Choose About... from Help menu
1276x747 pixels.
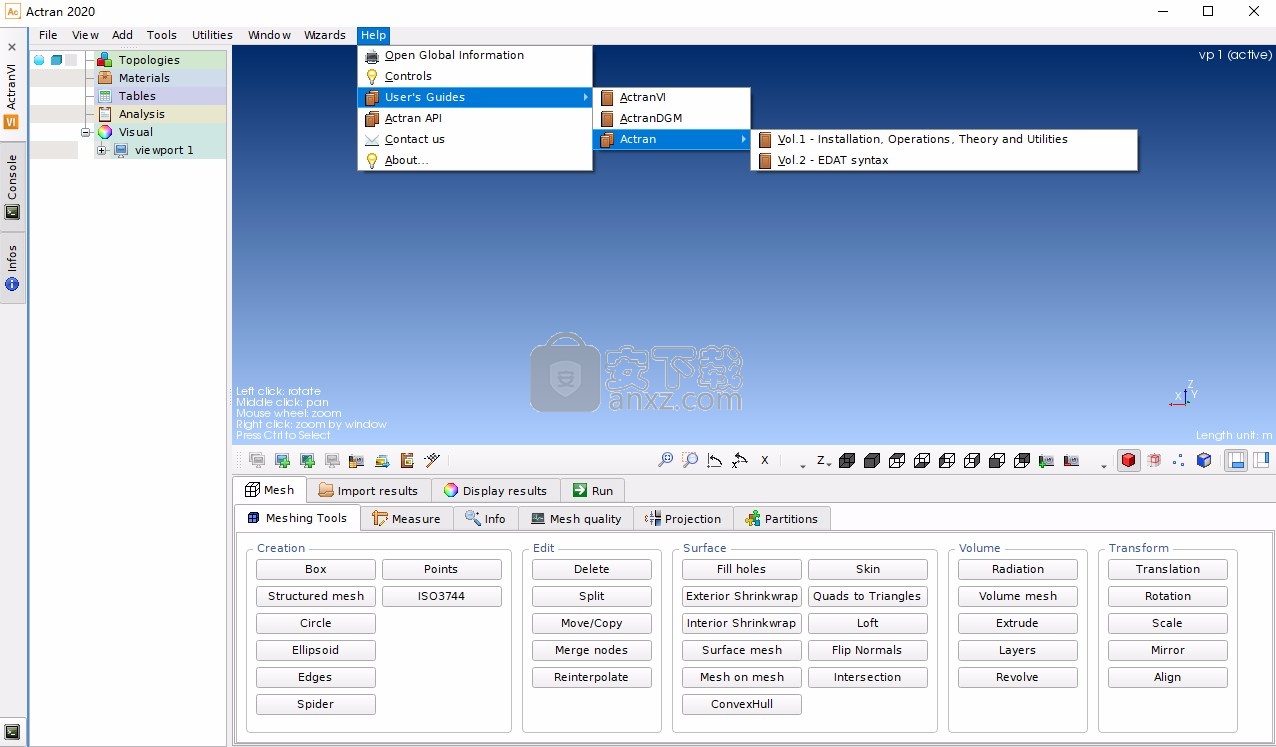click(475, 160)
